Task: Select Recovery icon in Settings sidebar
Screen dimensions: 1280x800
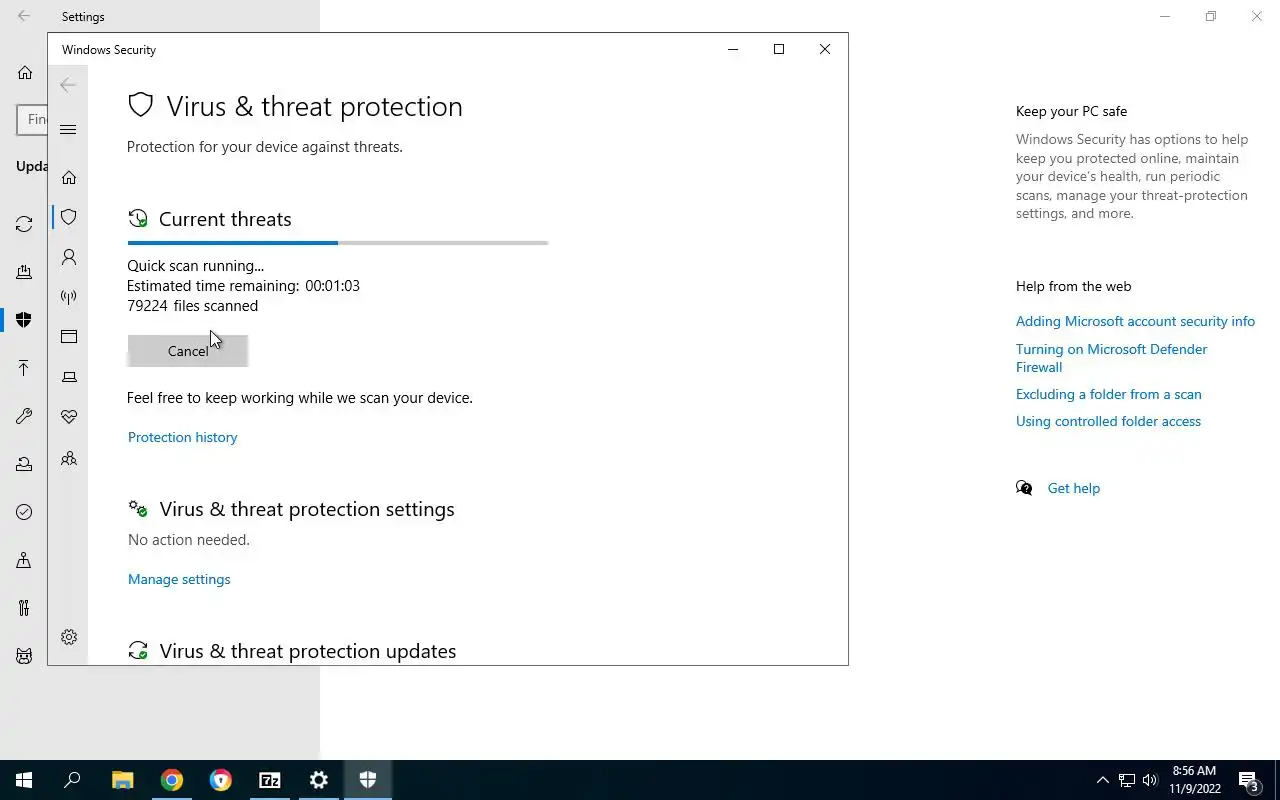Action: coord(24,464)
